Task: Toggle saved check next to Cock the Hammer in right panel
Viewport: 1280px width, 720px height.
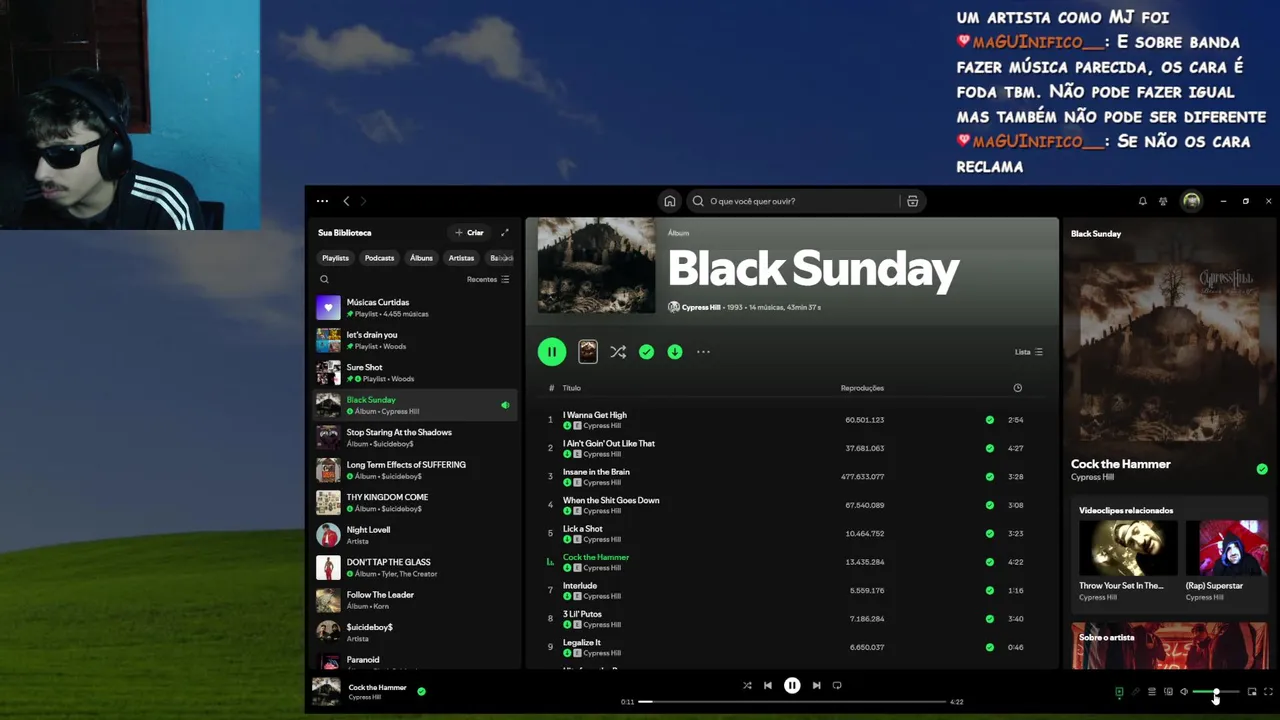Action: 1262,469
